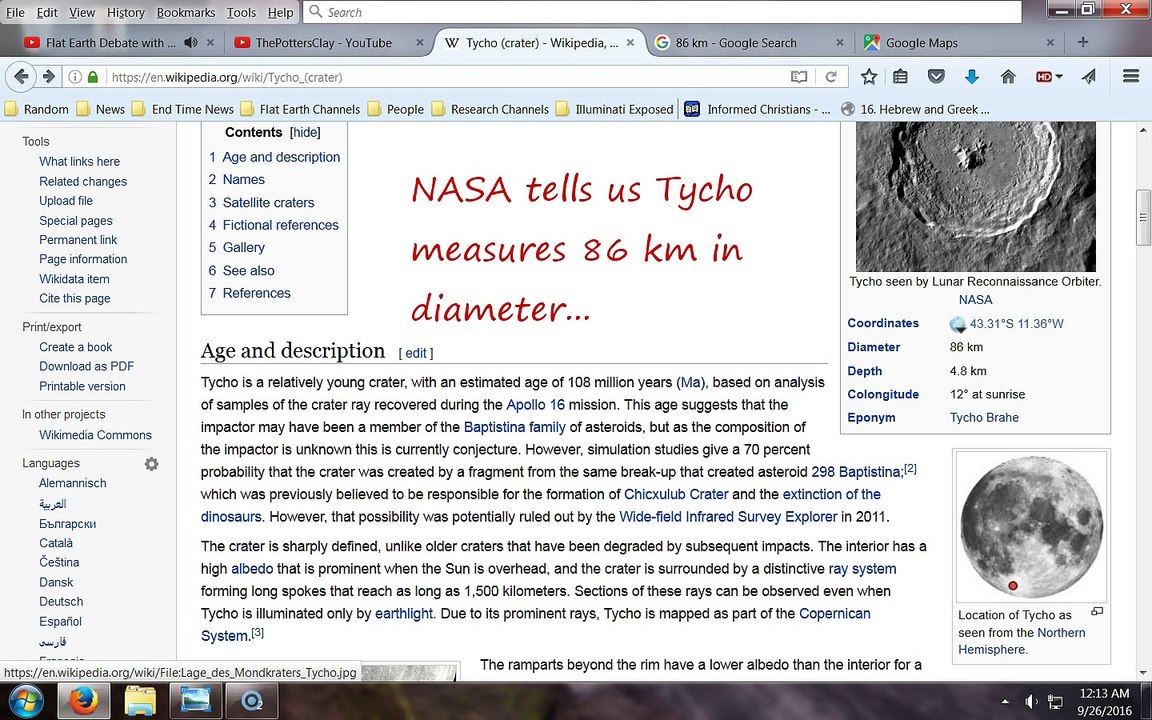Open a new tab with the plus button

click(x=1083, y=43)
